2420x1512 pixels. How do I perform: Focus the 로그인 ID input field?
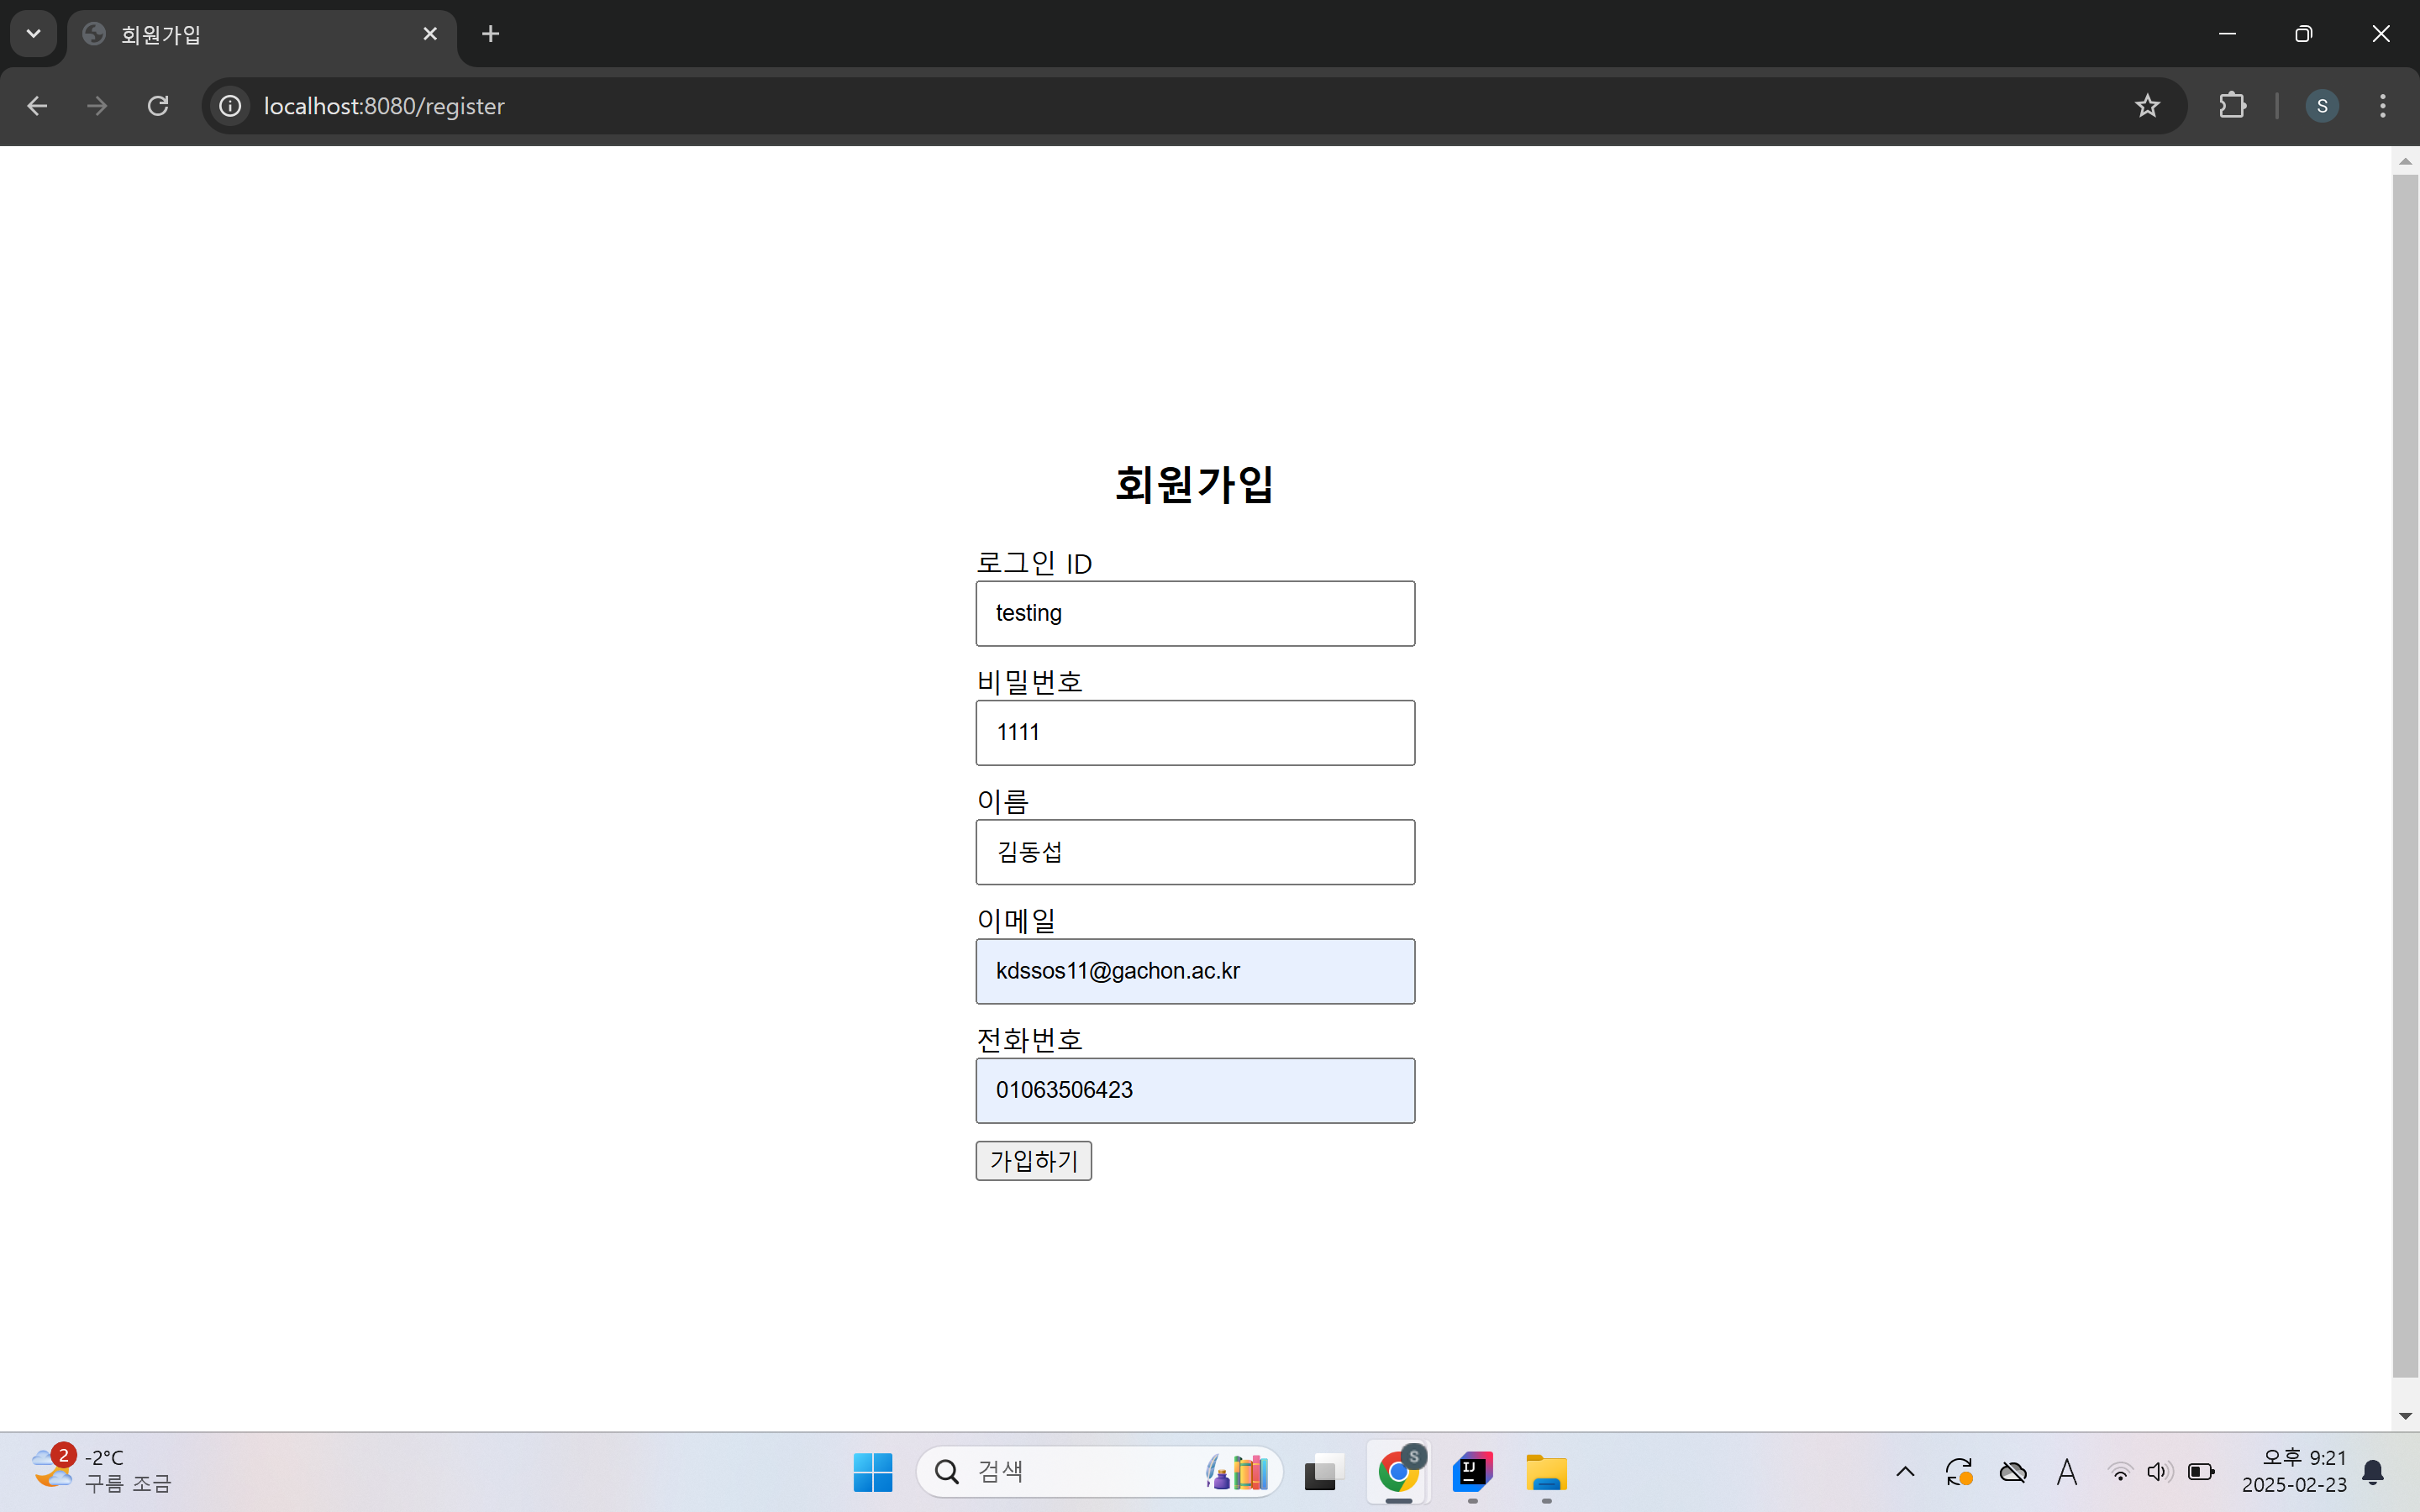click(x=1194, y=613)
